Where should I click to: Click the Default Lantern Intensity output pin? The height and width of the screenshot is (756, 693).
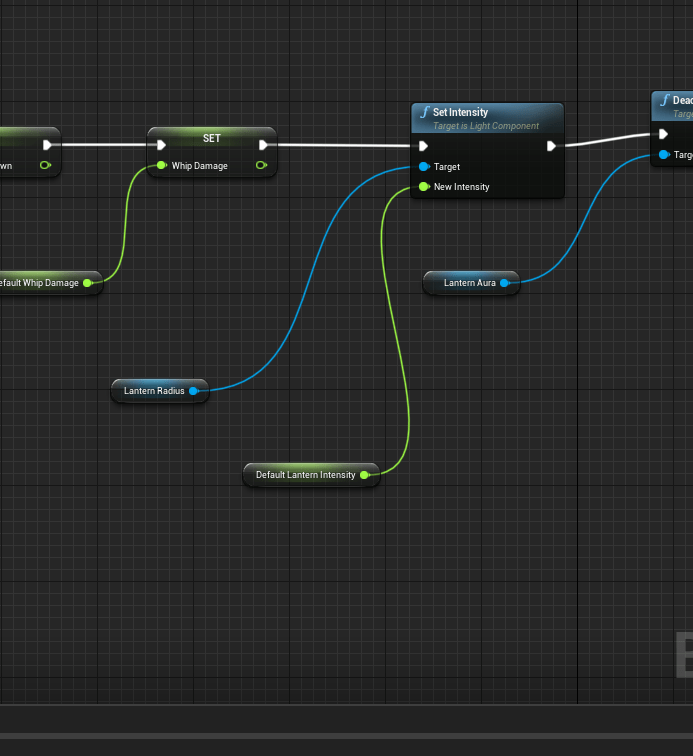365,475
